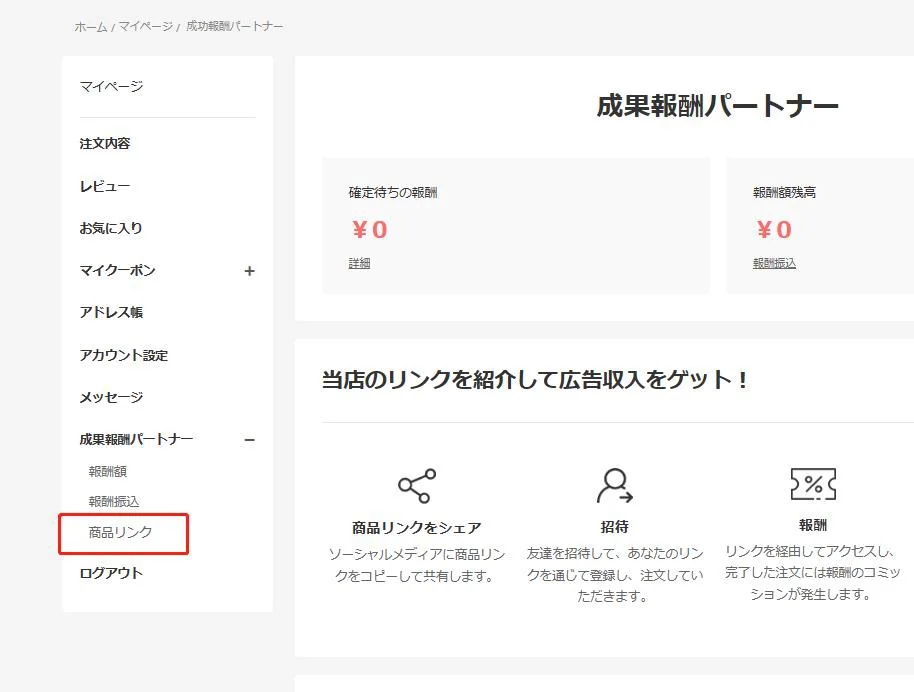Viewport: 914px width, 692px height.
Task: Click the coupon percent icon above 報酬
Action: 812,485
